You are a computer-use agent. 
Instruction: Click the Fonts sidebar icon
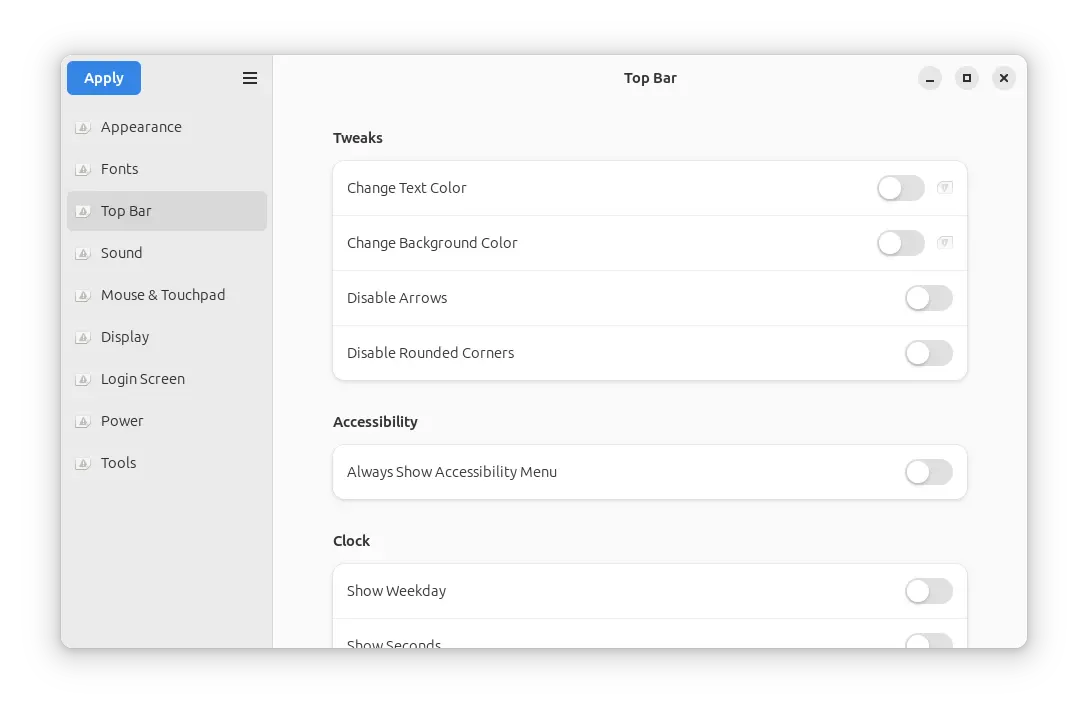(x=82, y=169)
